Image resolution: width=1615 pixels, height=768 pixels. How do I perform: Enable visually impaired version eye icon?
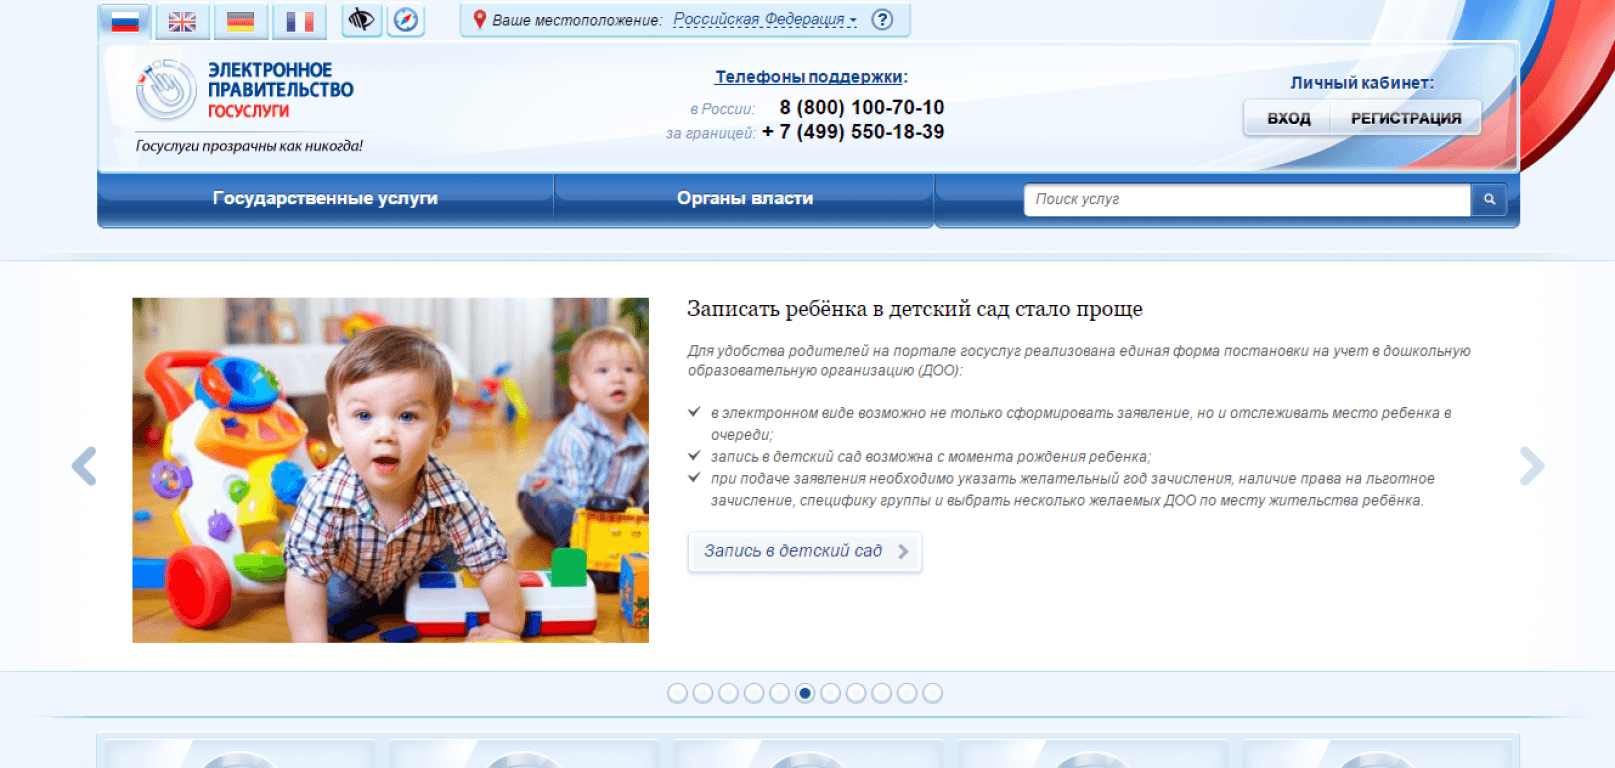pyautogui.click(x=361, y=20)
